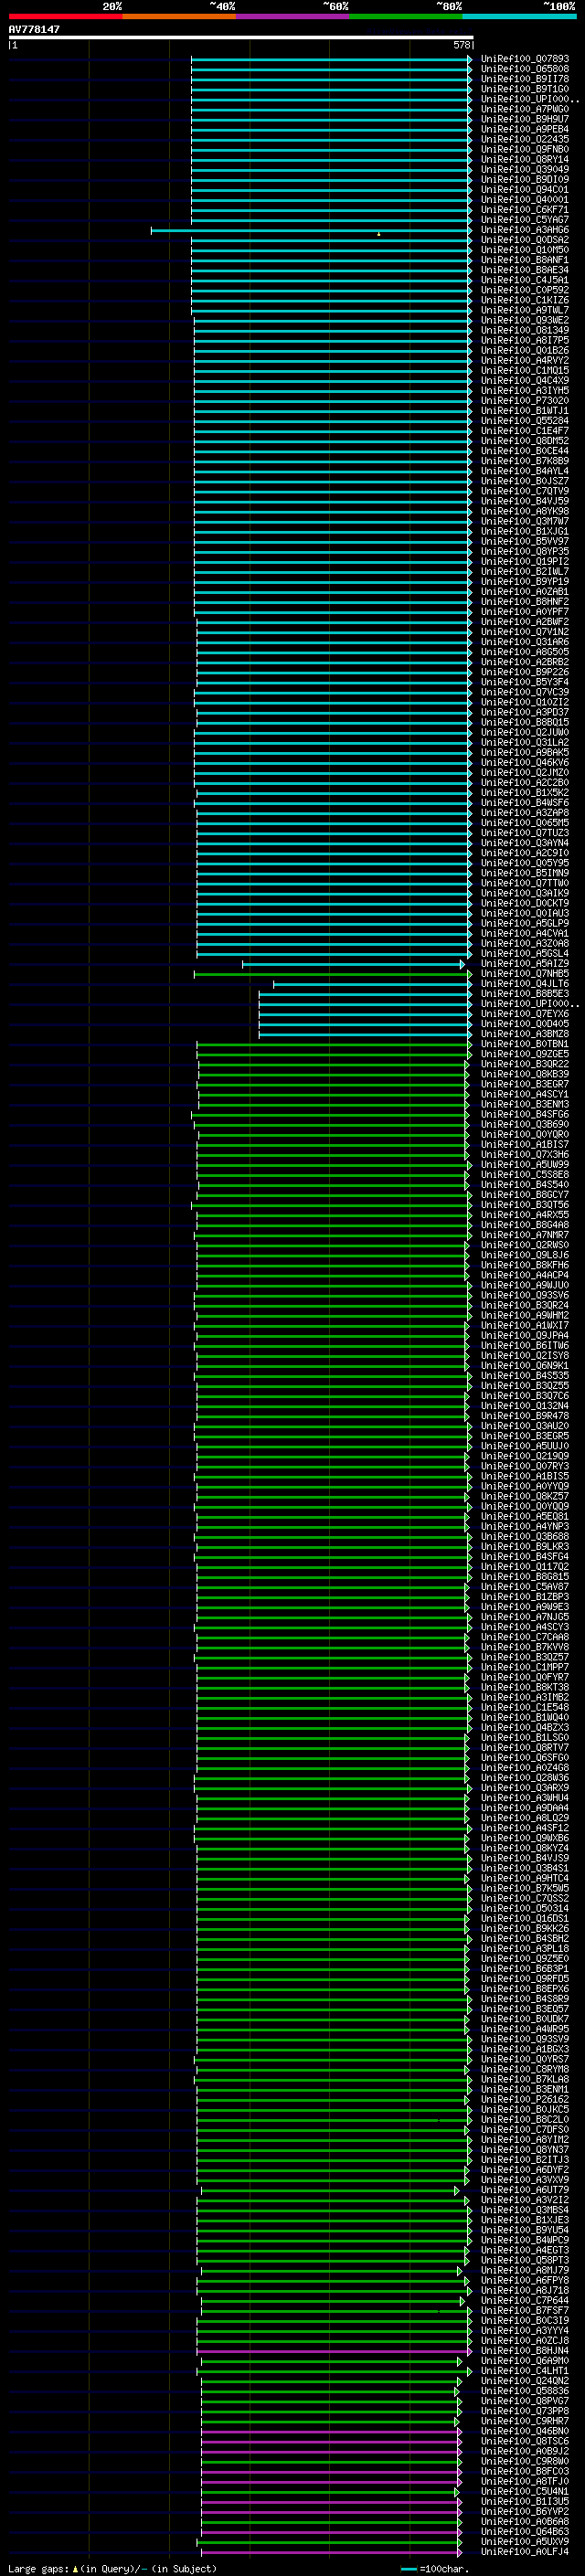Click label UniRef100_C1KIZ6
This screenshot has width=585, height=2576.
pos(525,300)
